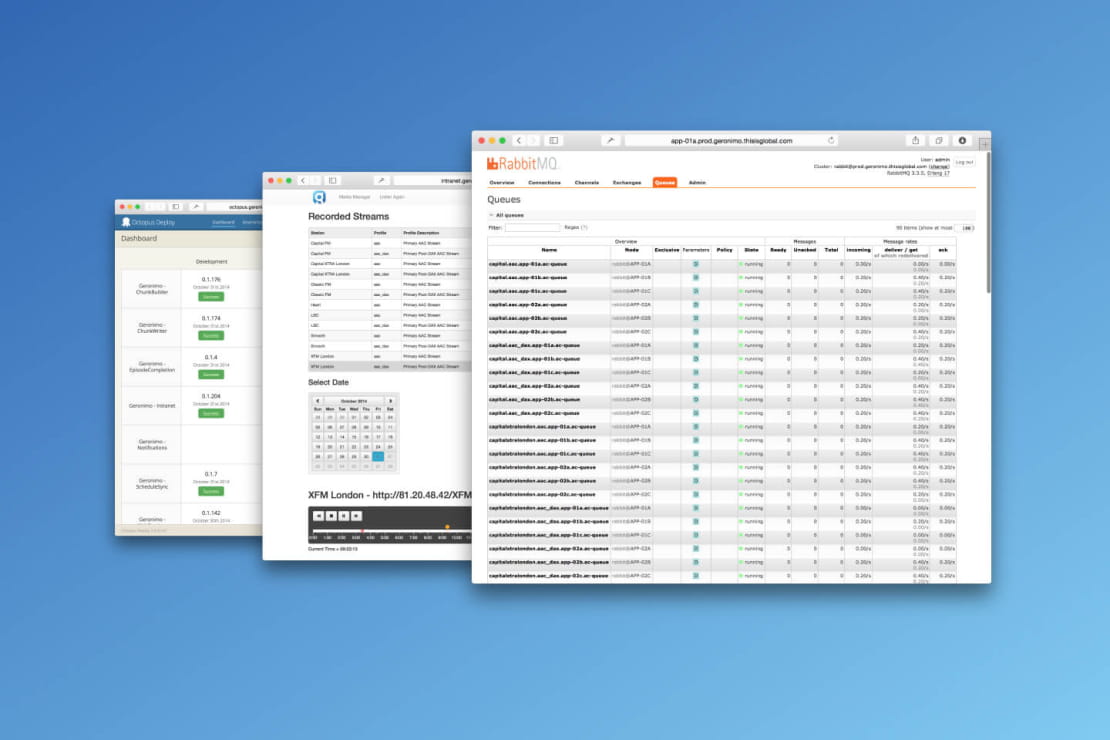This screenshot has width=1110, height=740.
Task: Open the Dashboard tab in Octopus Deploy
Action: (223, 222)
